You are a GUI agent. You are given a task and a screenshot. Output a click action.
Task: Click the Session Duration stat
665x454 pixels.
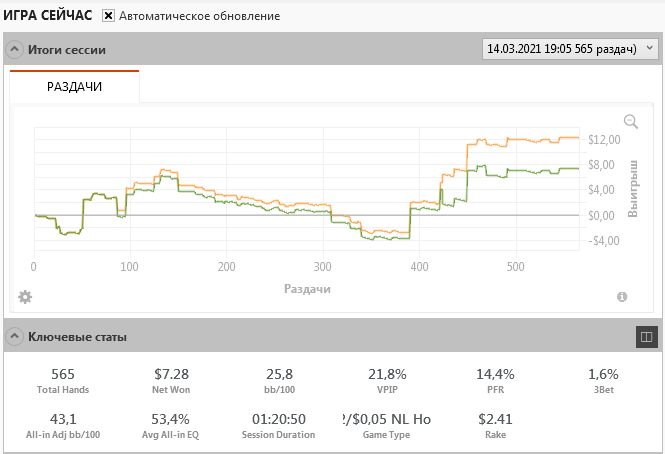tap(279, 426)
